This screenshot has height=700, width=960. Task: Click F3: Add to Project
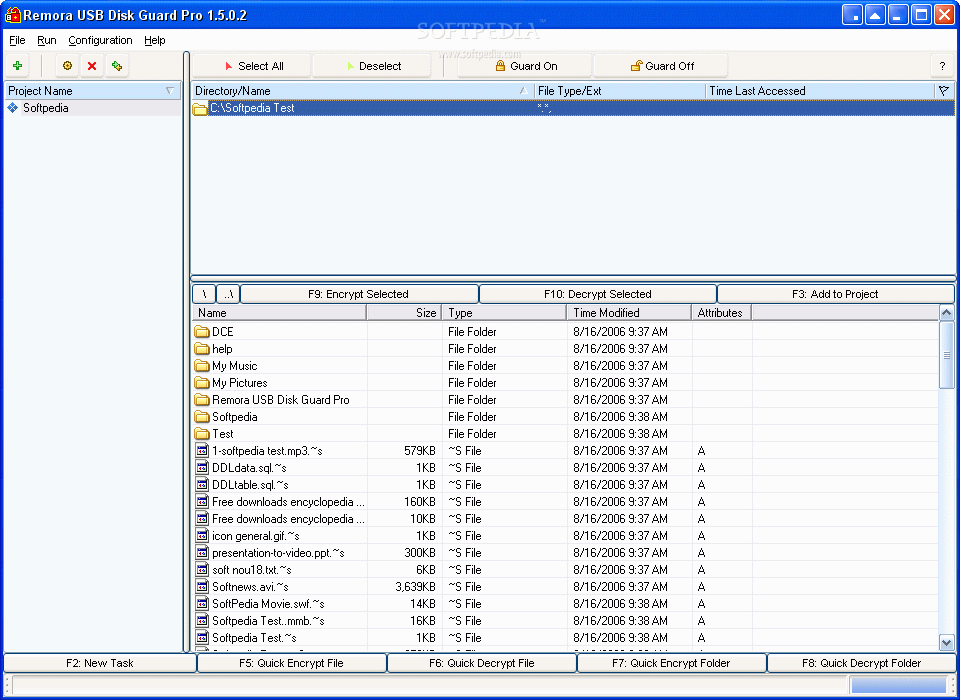click(836, 294)
